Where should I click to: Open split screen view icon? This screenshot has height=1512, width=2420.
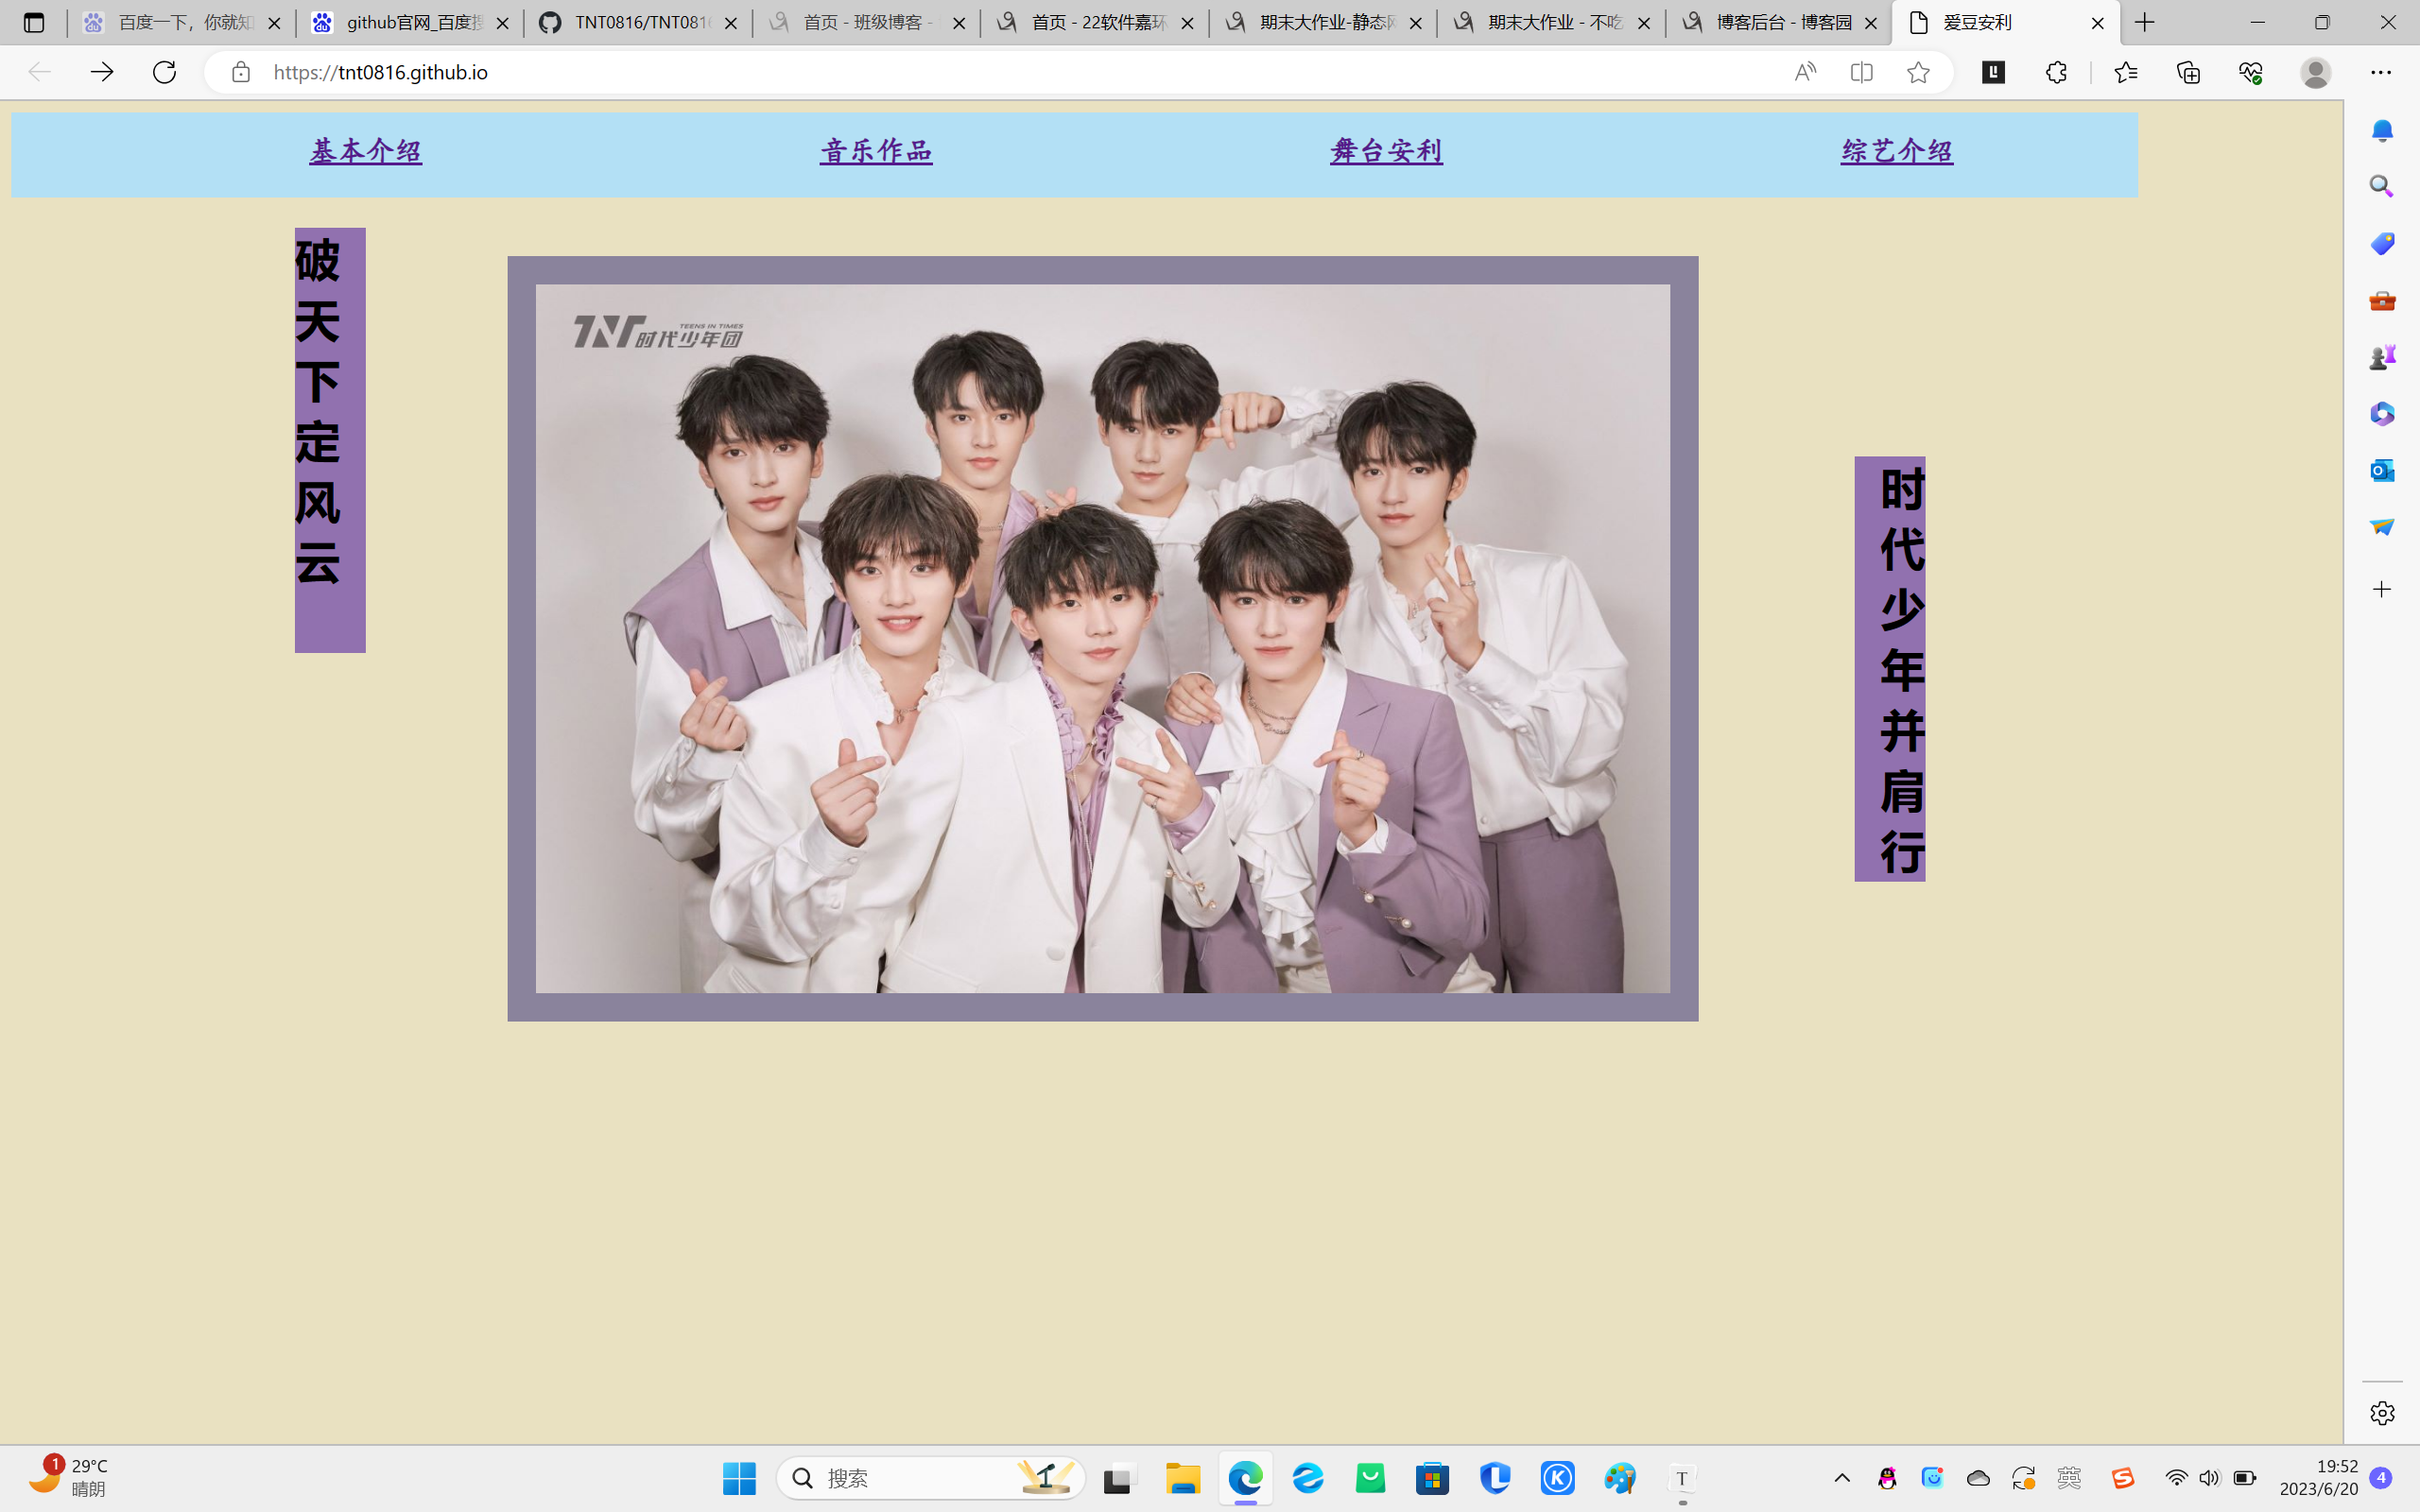point(1861,72)
